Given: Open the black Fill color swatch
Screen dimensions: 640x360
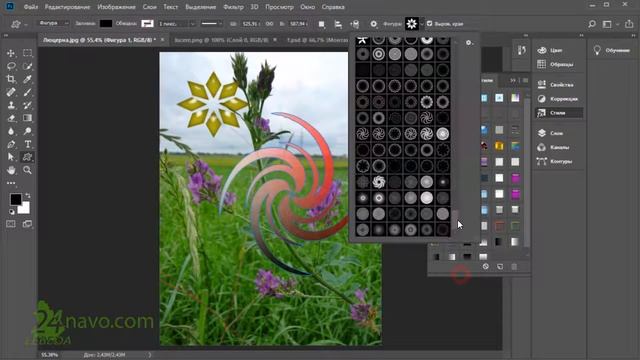Looking at the screenshot, I should point(106,24).
